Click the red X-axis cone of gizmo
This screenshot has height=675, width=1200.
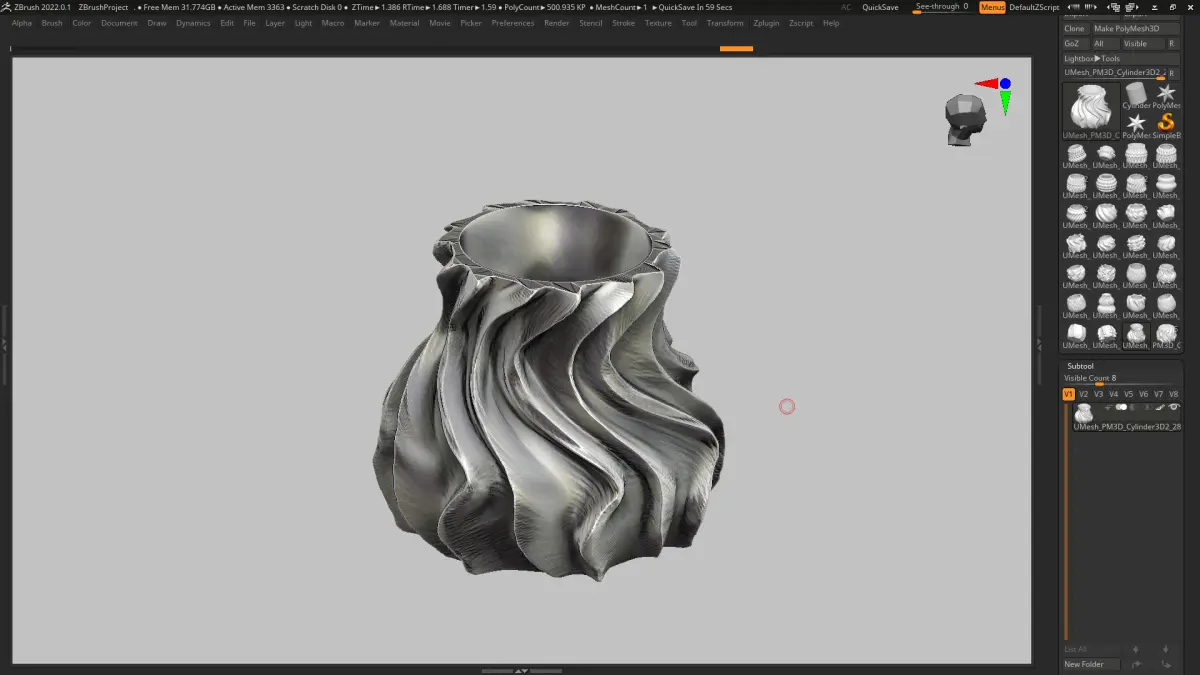(x=986, y=84)
